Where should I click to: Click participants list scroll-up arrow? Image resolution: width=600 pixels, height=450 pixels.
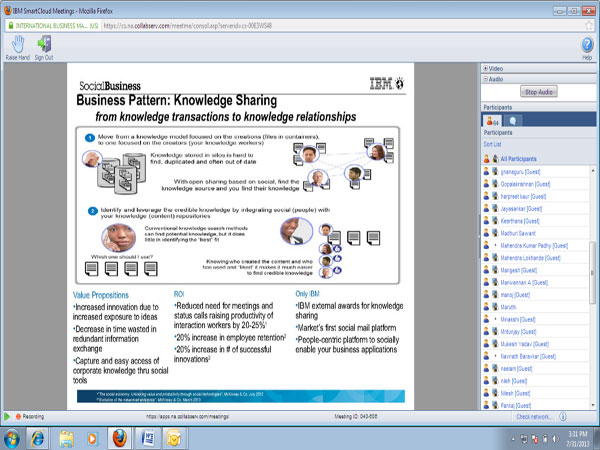point(593,170)
